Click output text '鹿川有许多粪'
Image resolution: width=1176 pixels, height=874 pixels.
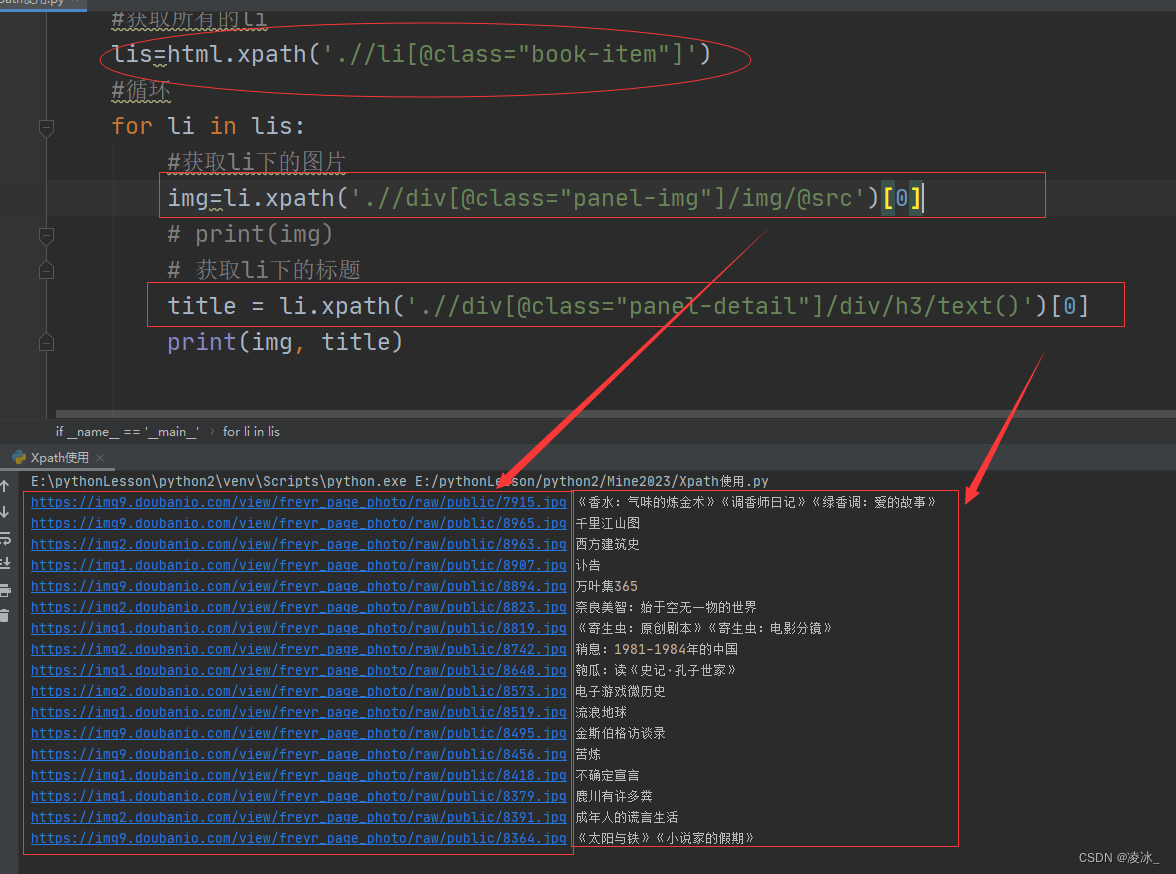coord(614,796)
